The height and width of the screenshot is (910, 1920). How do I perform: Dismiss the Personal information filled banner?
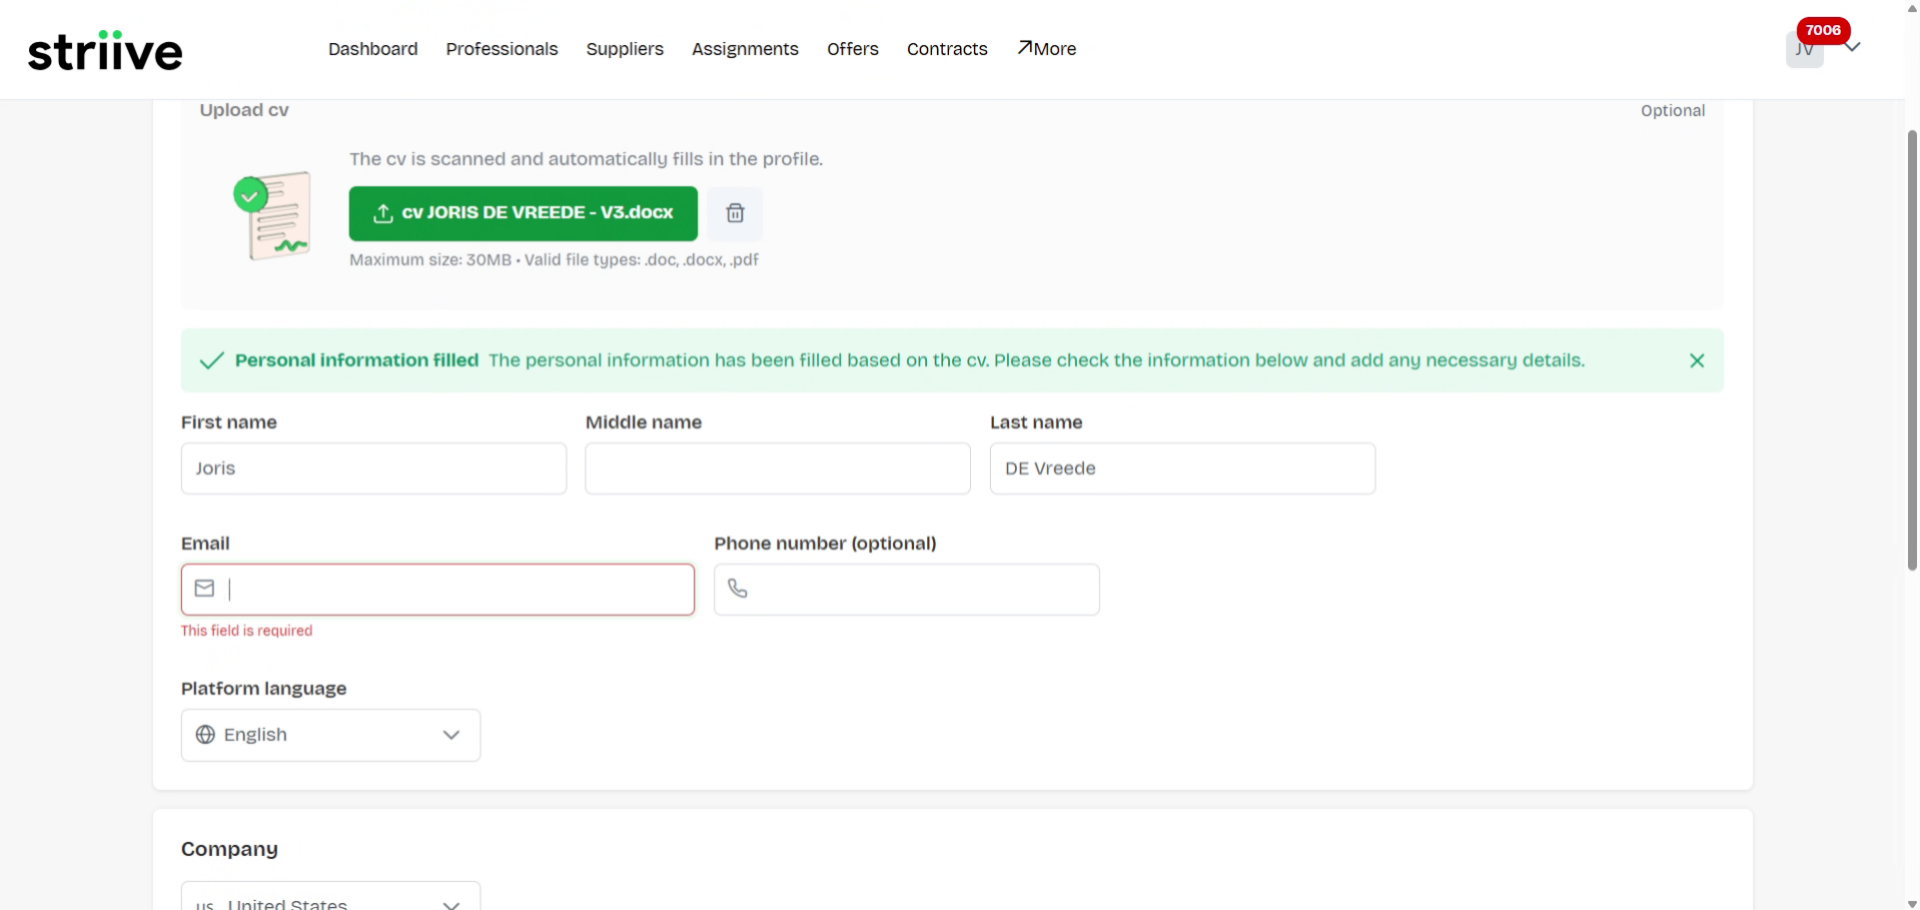pyautogui.click(x=1697, y=360)
